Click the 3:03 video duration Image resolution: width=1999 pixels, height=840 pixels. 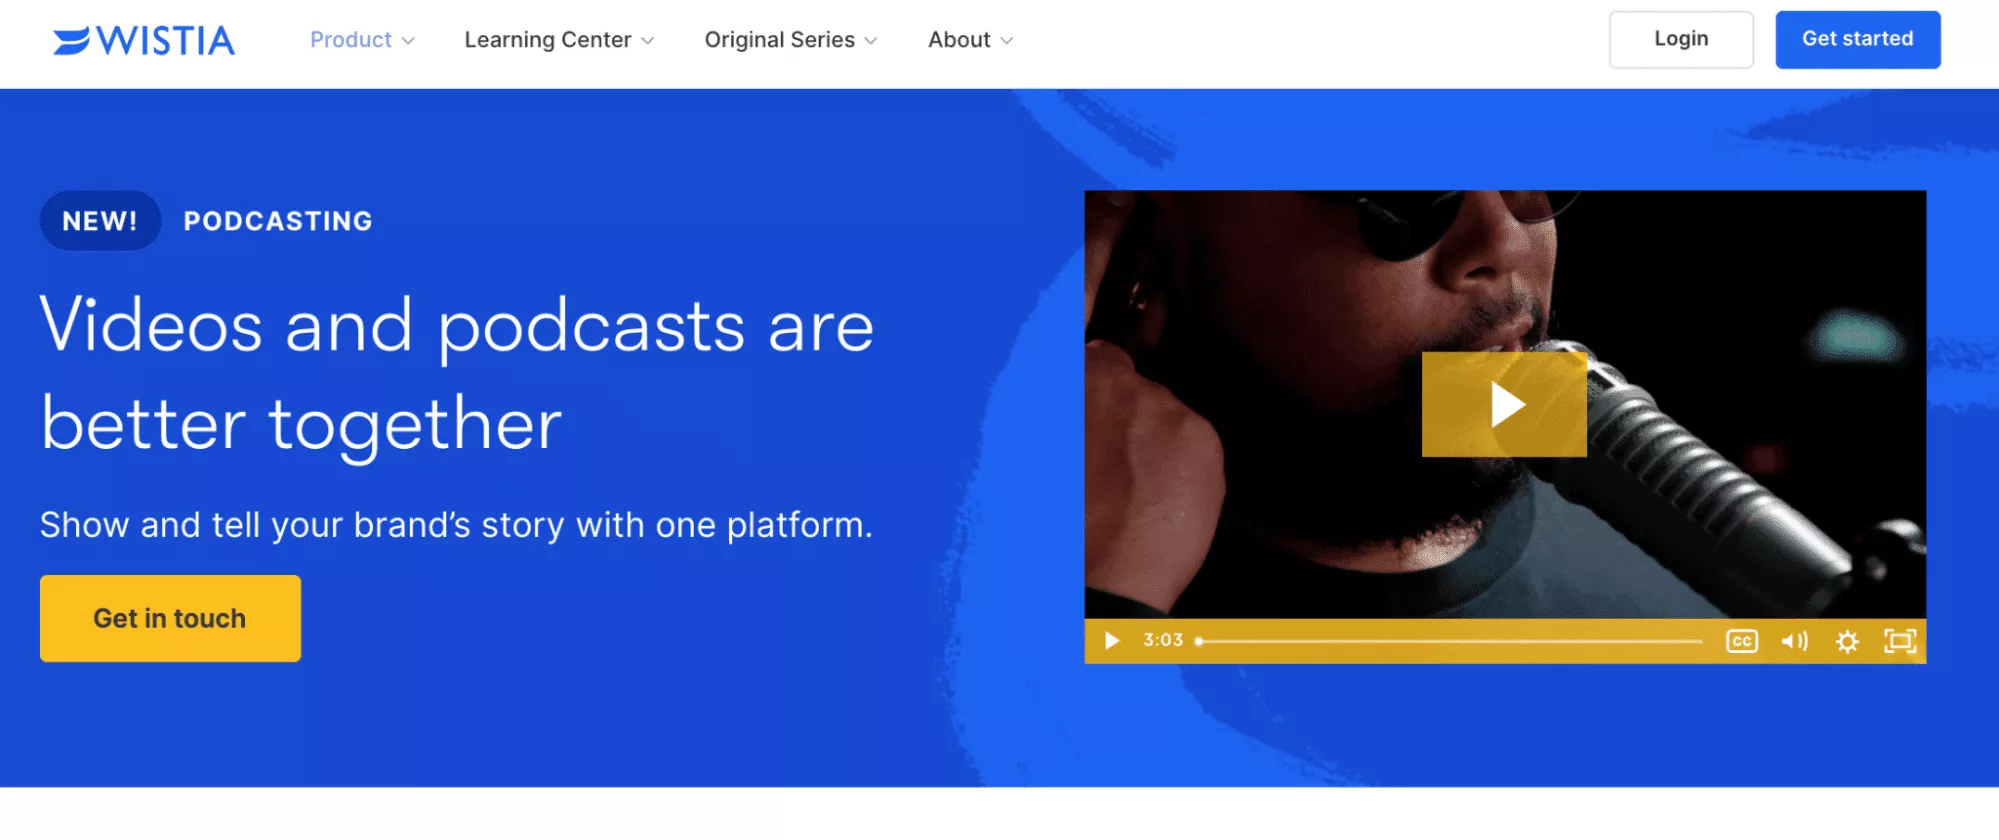[x=1163, y=640]
